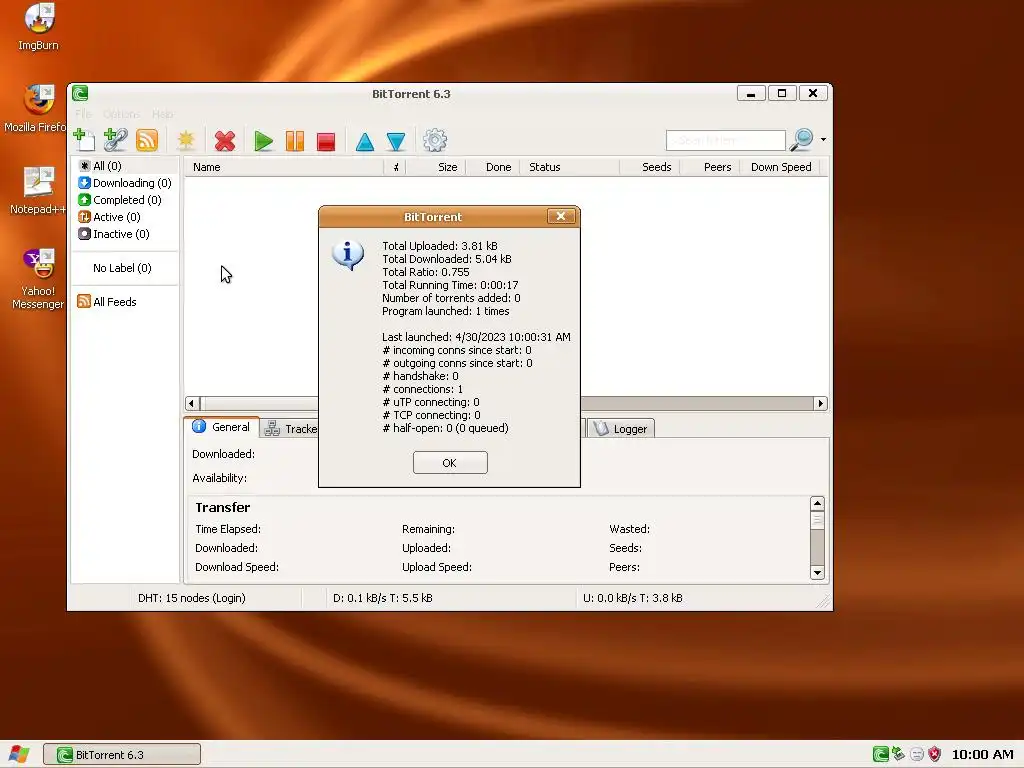Click Add Torrent from URL icon
Screen dimensions: 1024x768
click(x=116, y=140)
